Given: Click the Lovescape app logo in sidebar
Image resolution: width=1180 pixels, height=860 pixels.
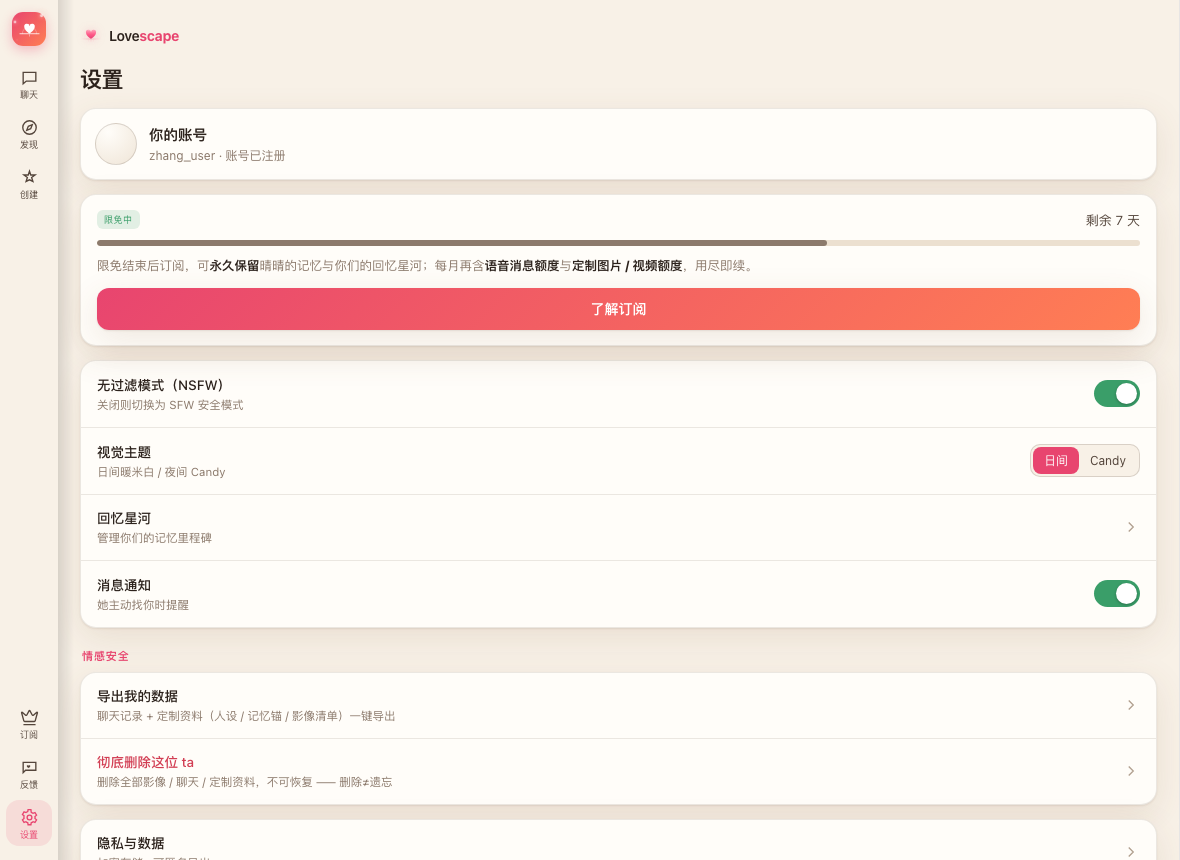Looking at the screenshot, I should pos(29,29).
